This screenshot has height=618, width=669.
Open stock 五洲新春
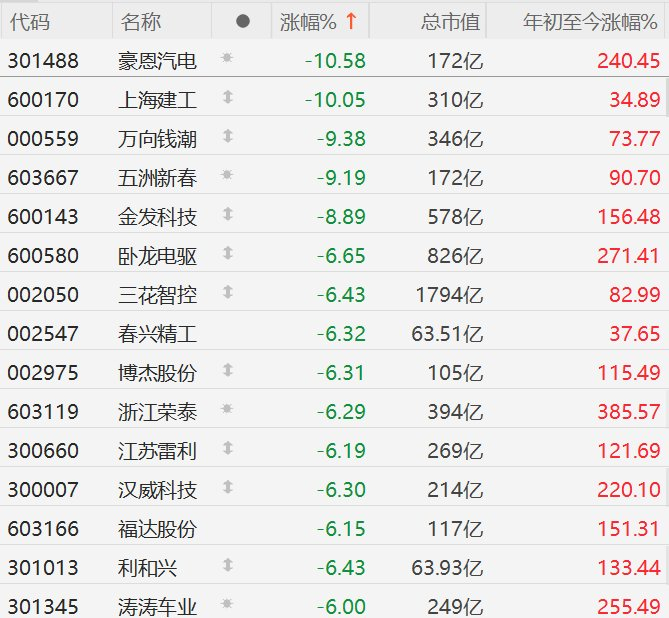[157, 178]
